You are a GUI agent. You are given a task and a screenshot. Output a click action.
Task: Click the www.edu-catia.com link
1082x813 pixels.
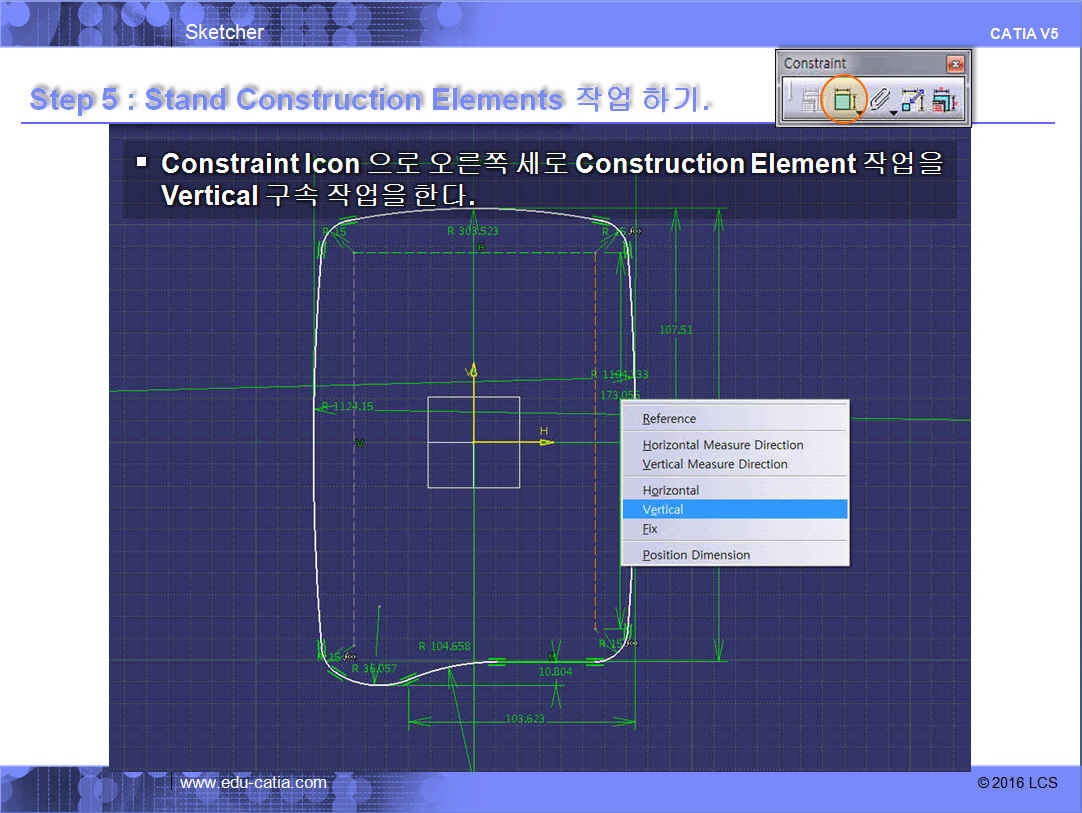(x=253, y=782)
